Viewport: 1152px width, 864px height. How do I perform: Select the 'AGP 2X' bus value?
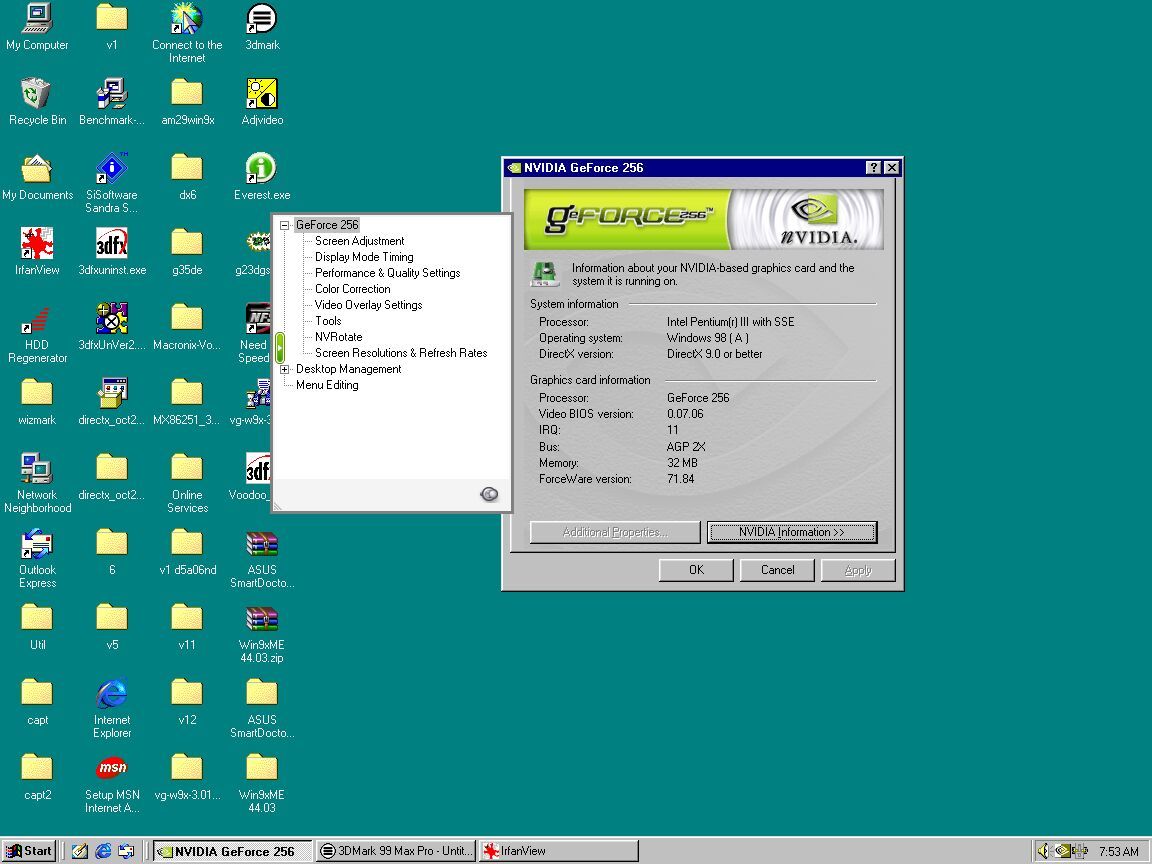pos(685,447)
